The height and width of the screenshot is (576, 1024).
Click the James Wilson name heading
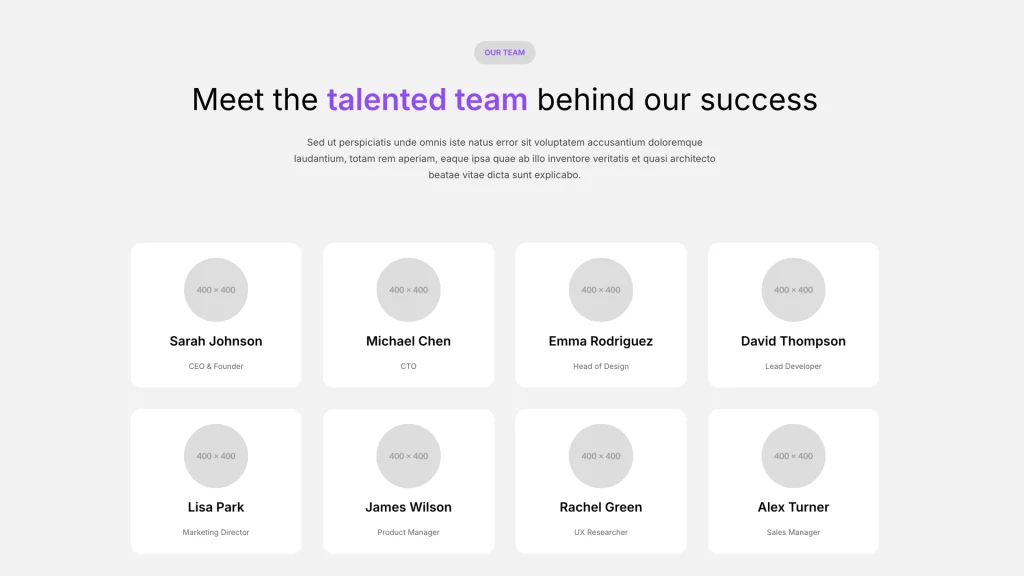tap(408, 507)
